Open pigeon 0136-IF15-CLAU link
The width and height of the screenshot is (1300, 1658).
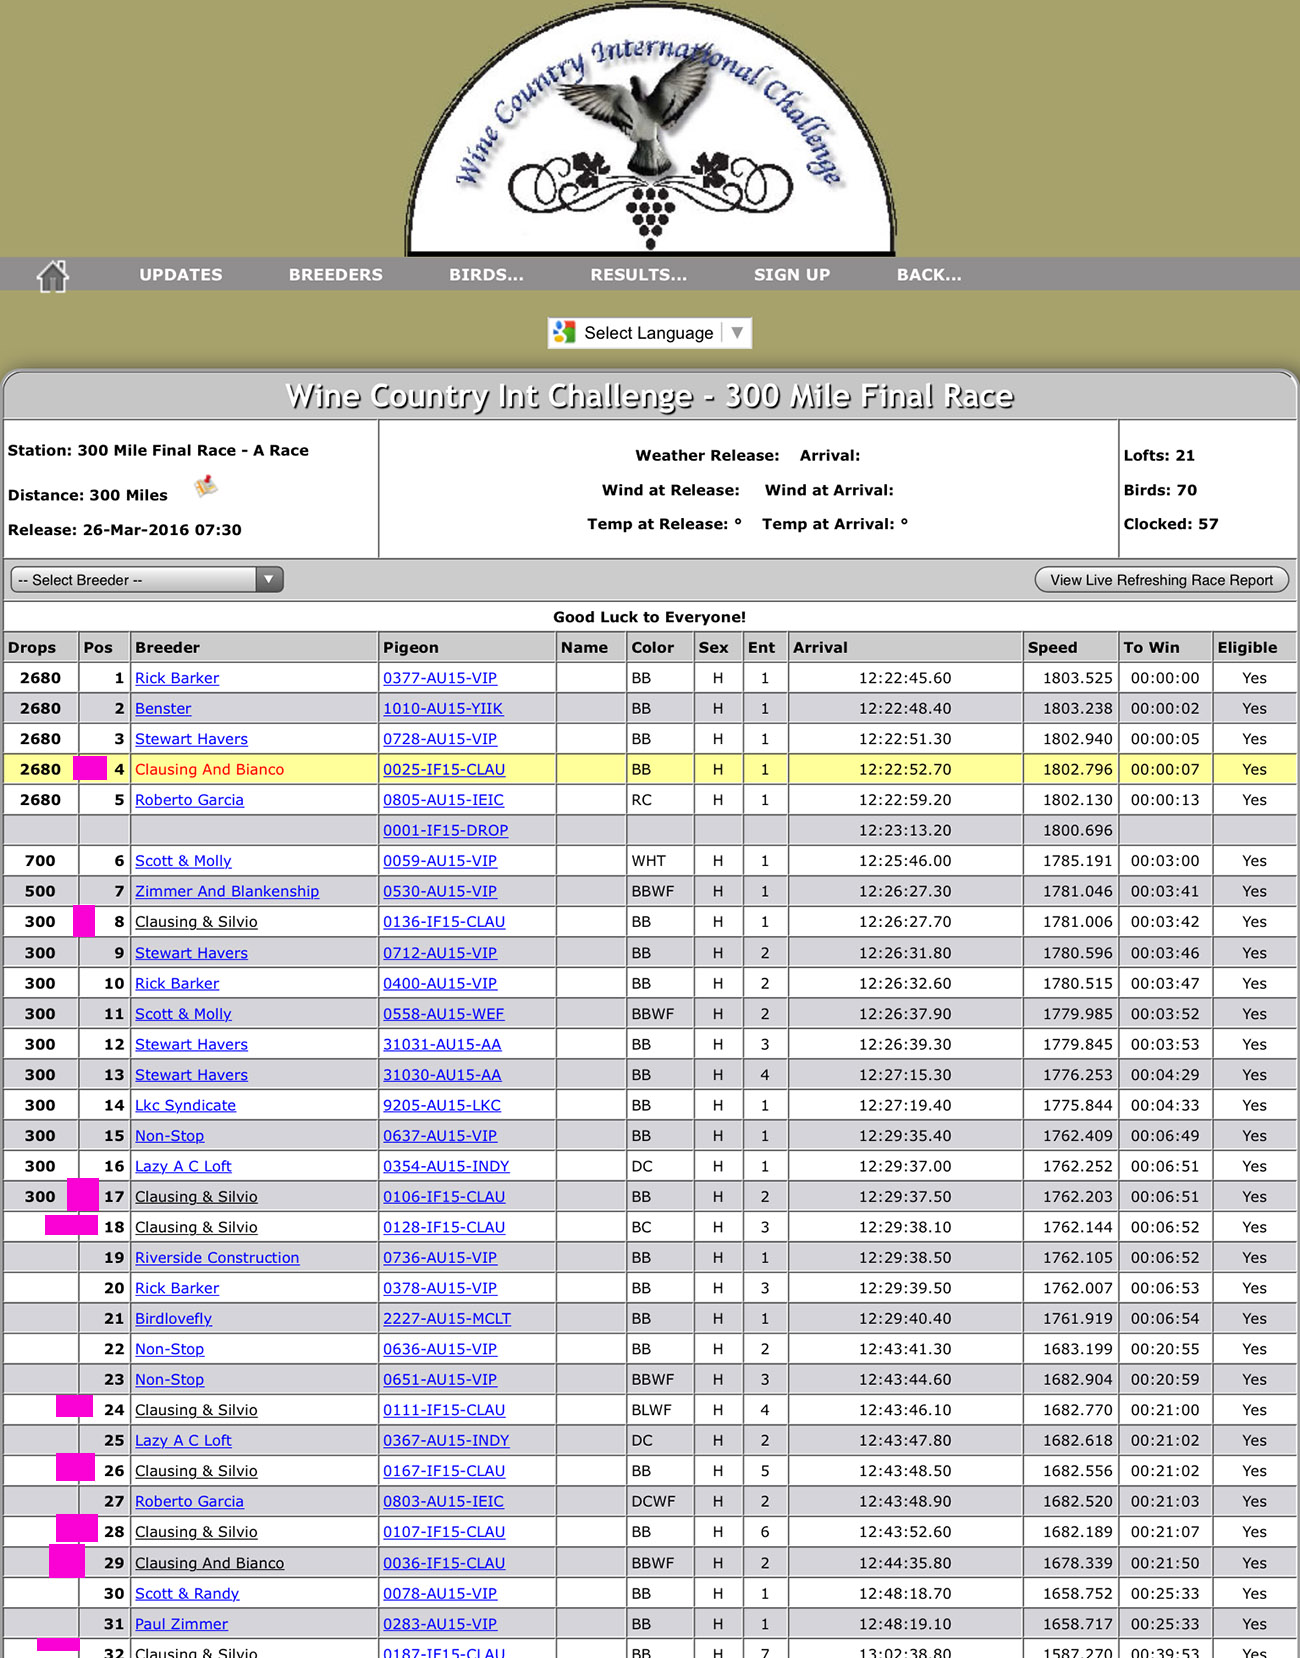tap(444, 922)
